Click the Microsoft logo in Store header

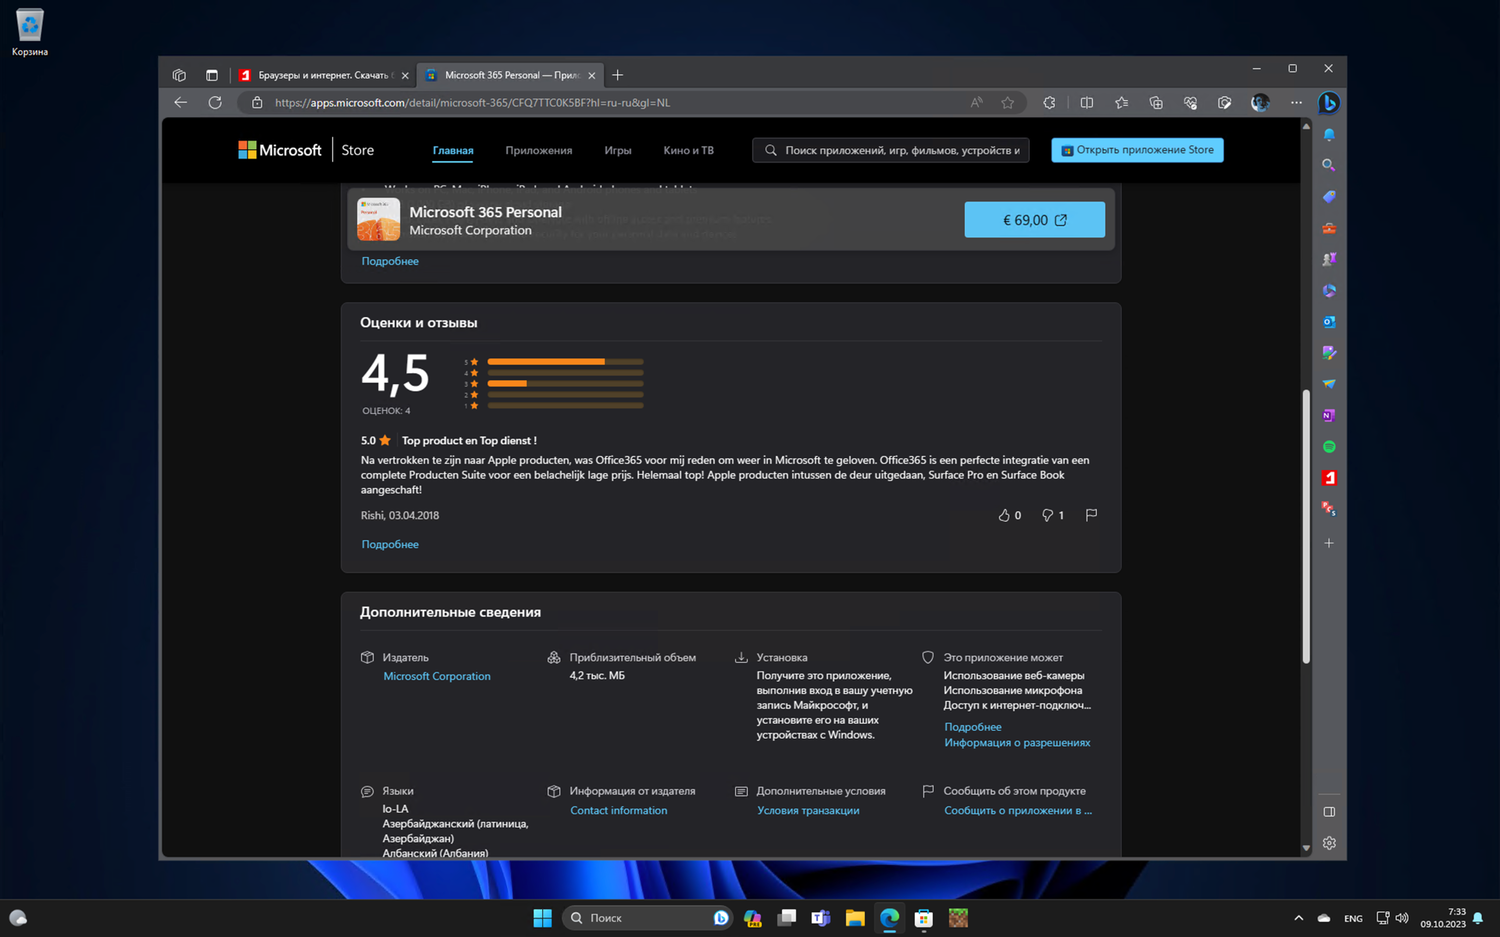point(280,150)
